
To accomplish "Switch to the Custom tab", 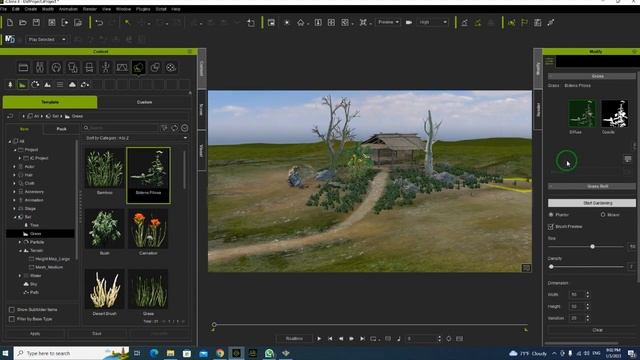I will point(144,102).
